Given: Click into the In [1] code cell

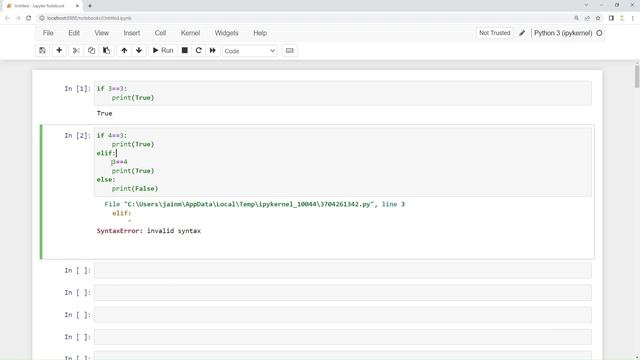Looking at the screenshot, I should 342,93.
